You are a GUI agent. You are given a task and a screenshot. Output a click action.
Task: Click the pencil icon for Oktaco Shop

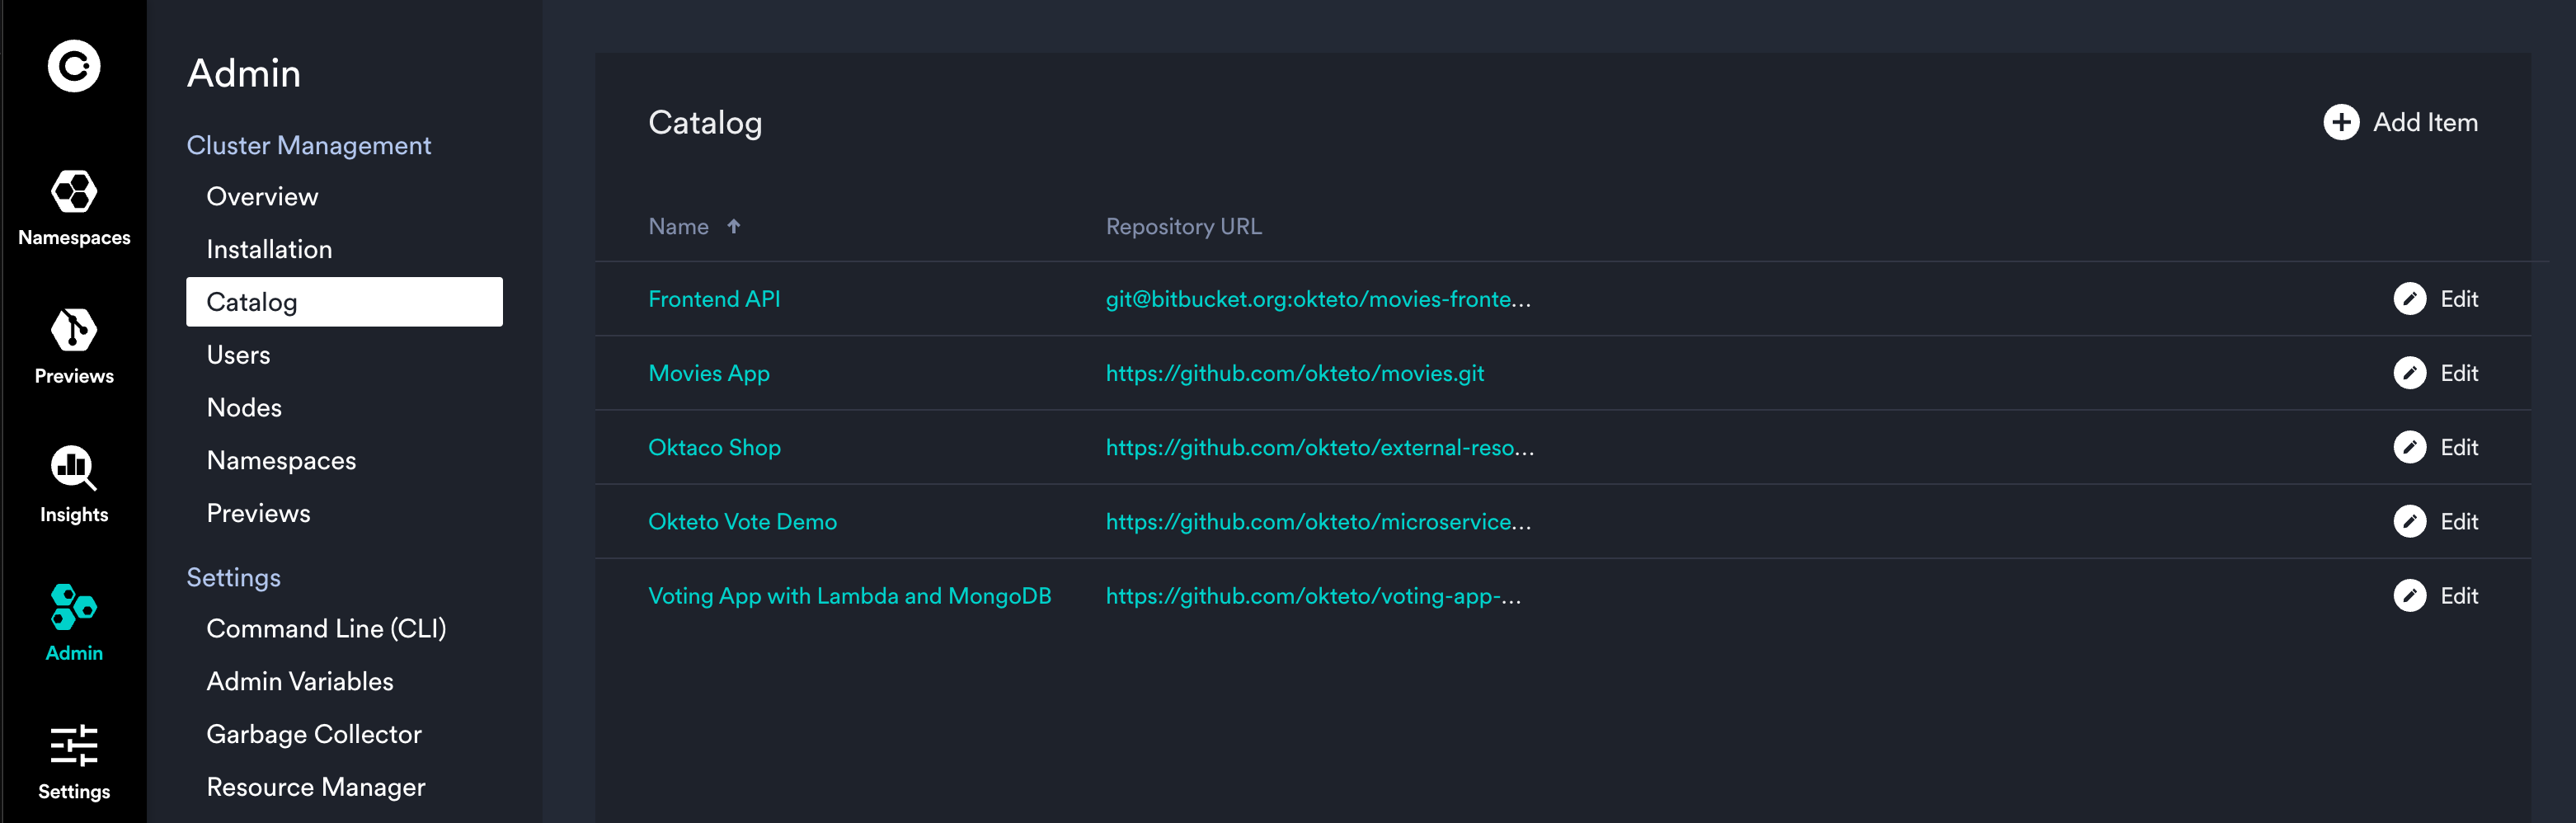pos(2409,447)
